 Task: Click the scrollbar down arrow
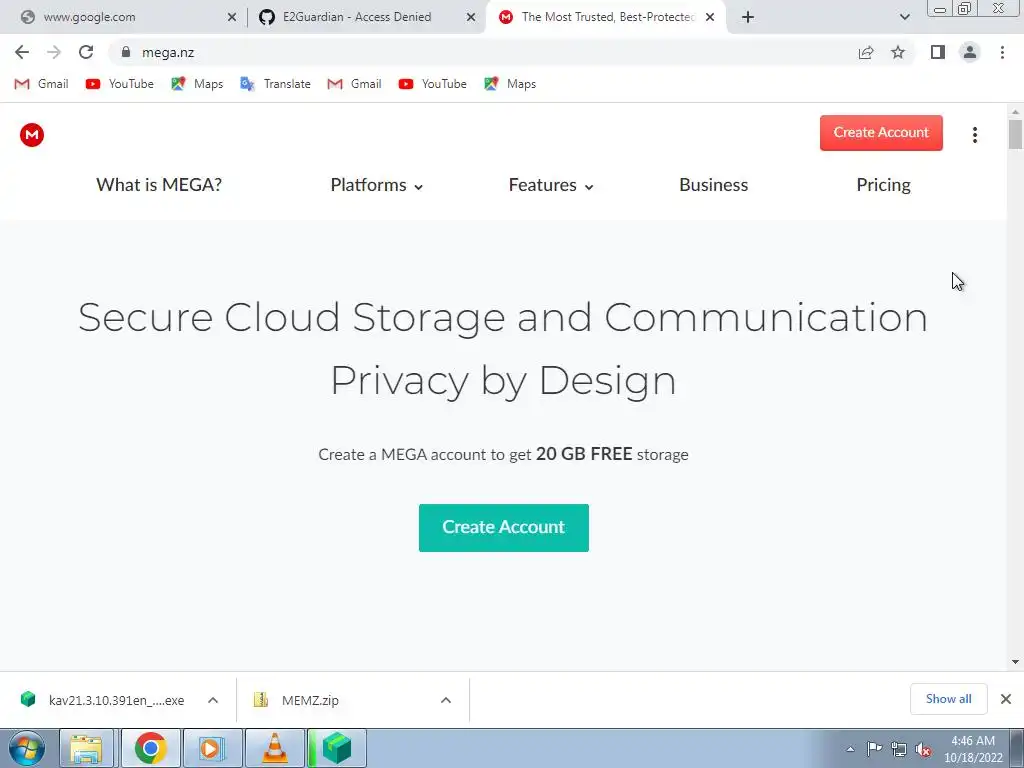(1015, 662)
